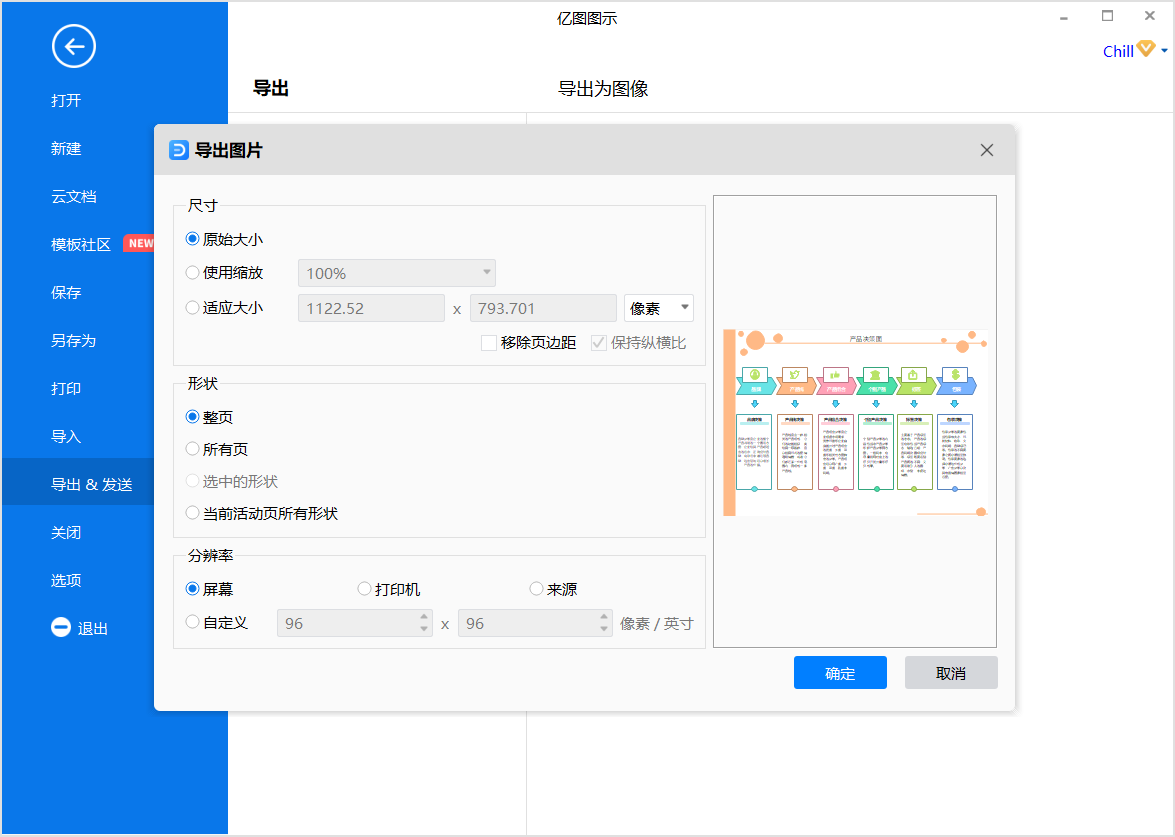This screenshot has width=1175, height=837.
Task: Choose the 打印机 resolution option
Action: click(364, 589)
